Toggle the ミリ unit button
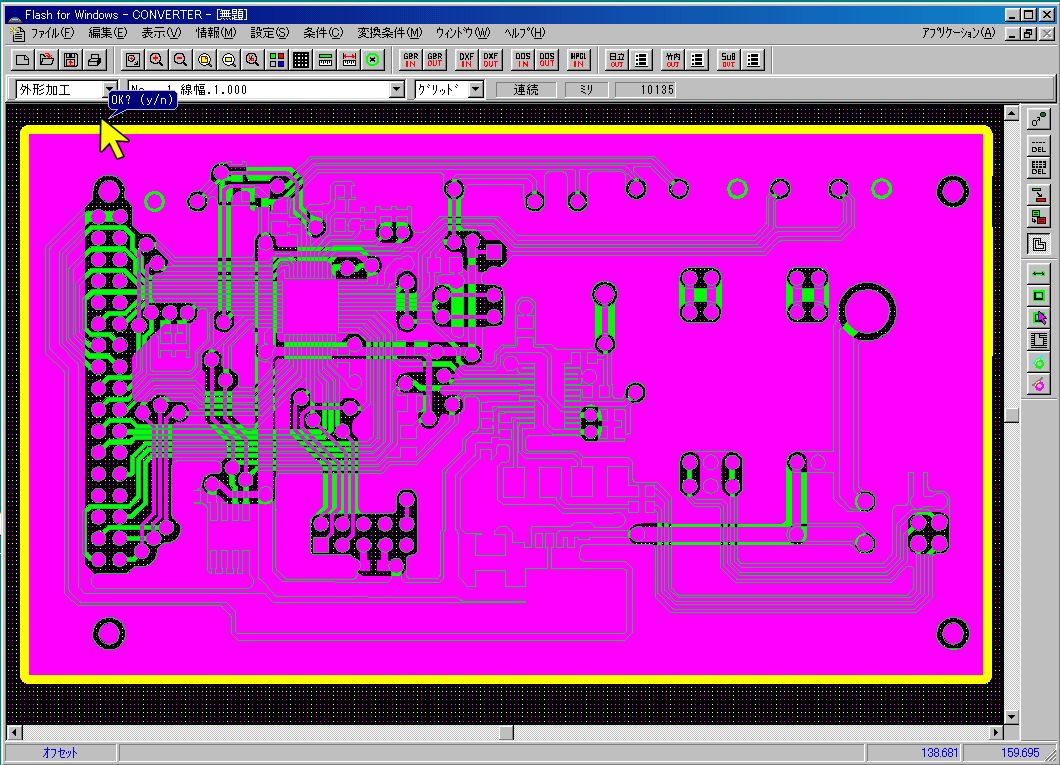The width and height of the screenshot is (1060, 765). (x=586, y=89)
